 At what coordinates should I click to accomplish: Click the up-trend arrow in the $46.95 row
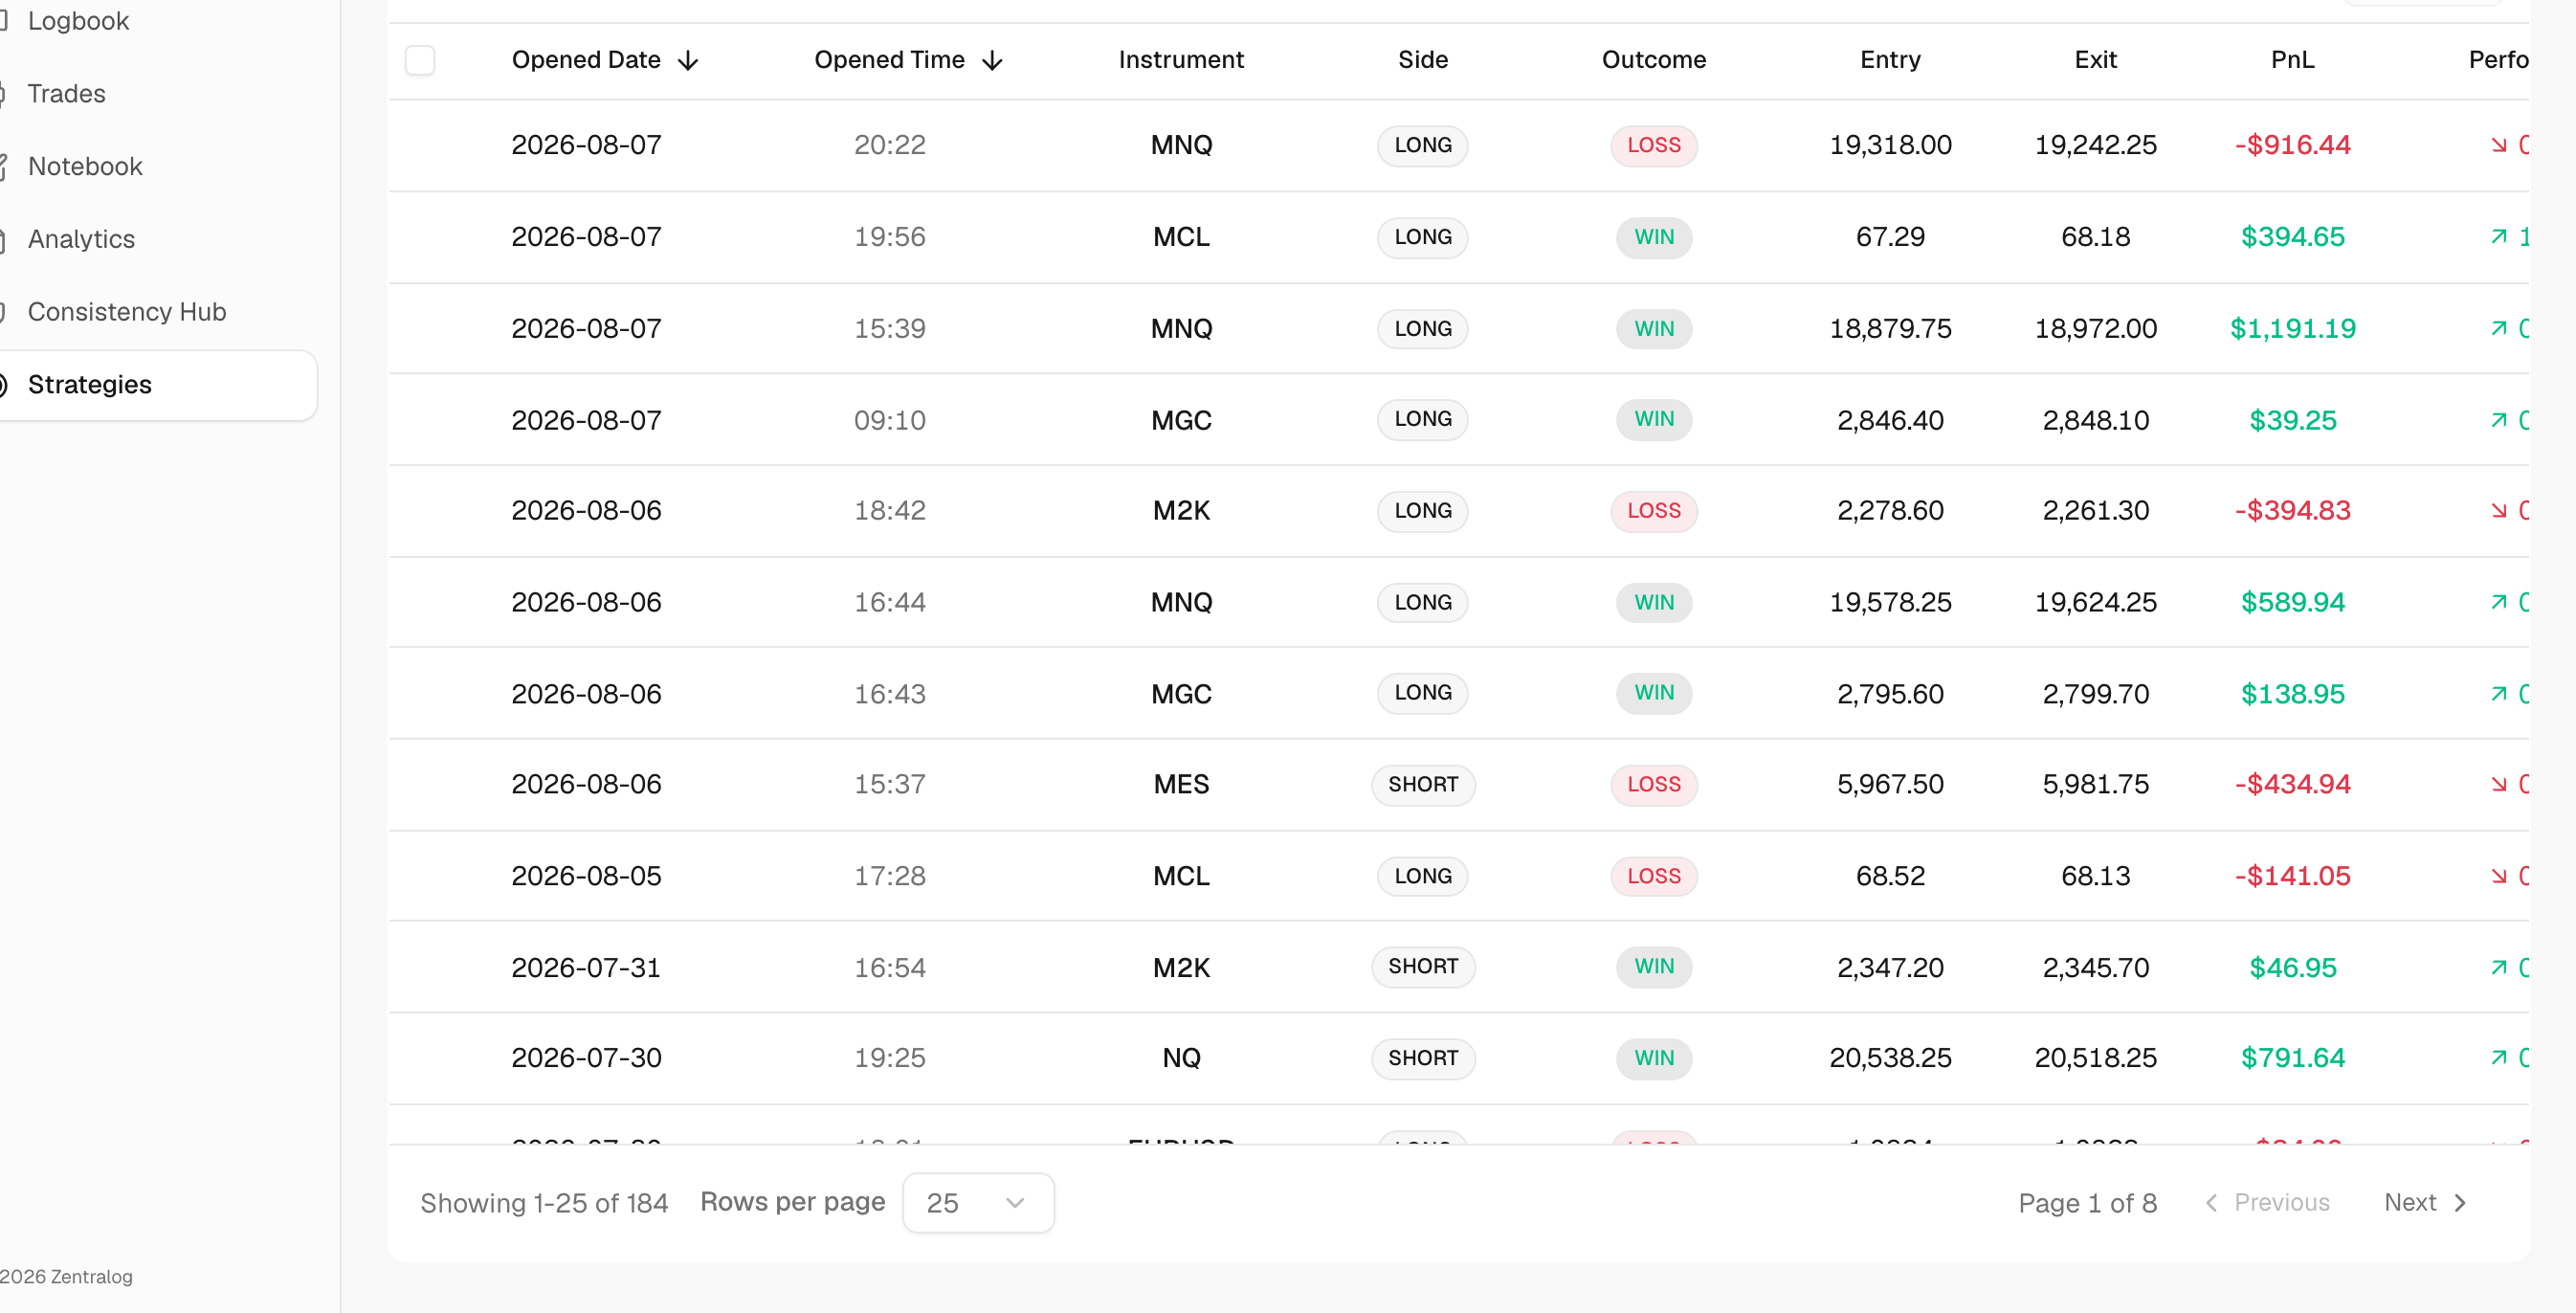pyautogui.click(x=2499, y=968)
